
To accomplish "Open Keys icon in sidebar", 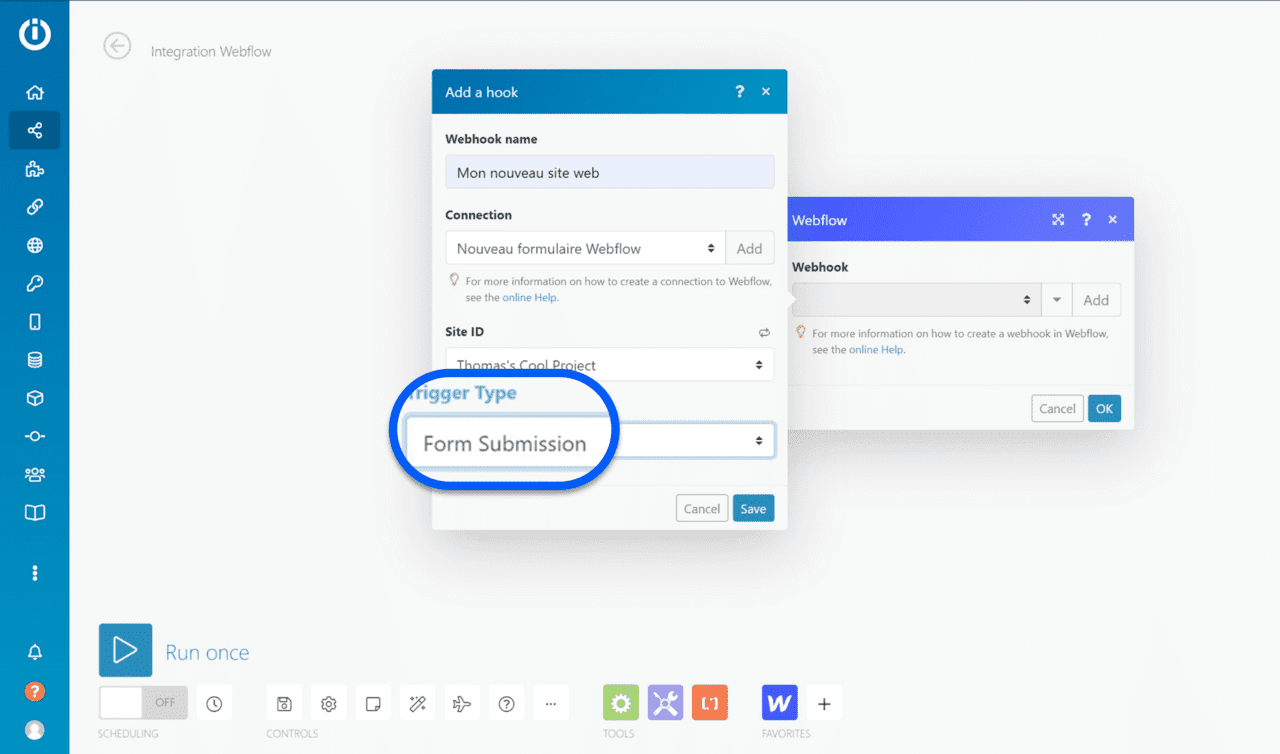I will [x=35, y=284].
